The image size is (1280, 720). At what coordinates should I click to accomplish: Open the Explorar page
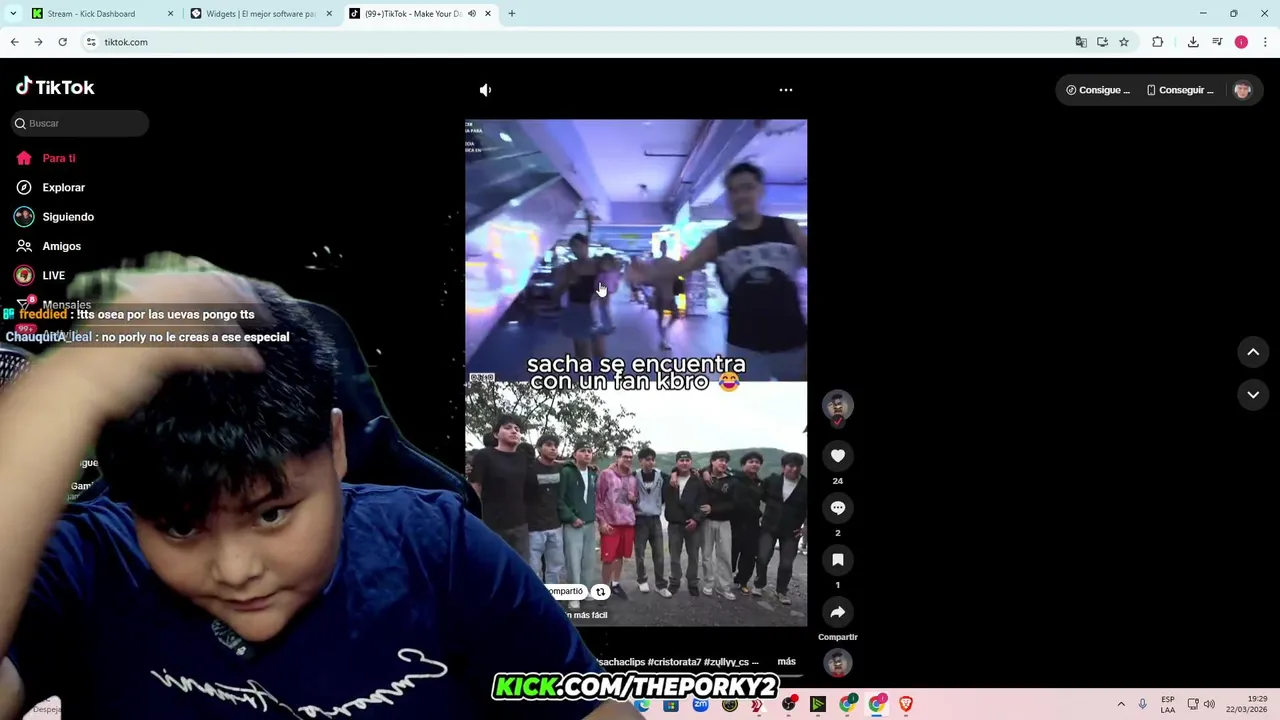(51, 187)
